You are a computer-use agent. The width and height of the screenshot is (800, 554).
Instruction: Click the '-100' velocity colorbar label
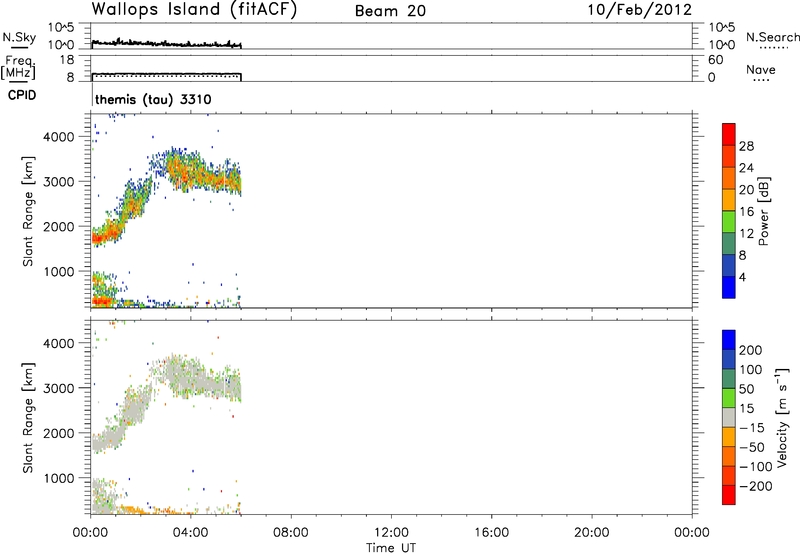[756, 467]
